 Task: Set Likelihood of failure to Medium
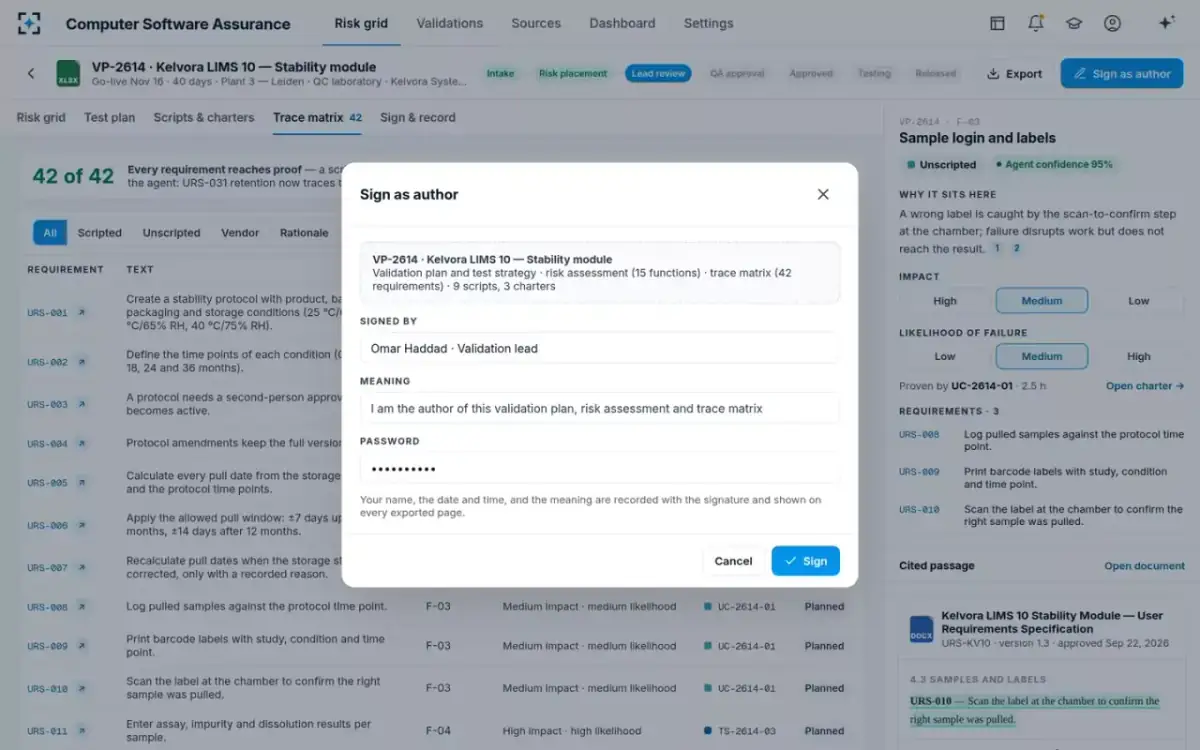[x=1042, y=356]
